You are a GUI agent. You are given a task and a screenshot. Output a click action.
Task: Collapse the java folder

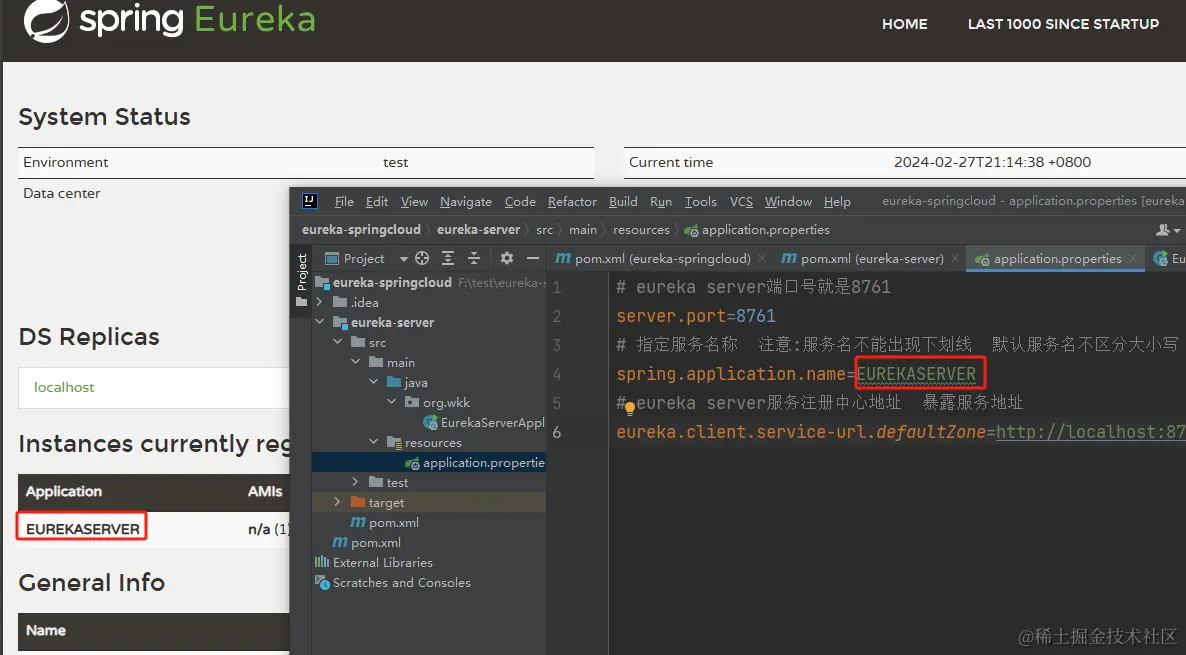pos(374,382)
